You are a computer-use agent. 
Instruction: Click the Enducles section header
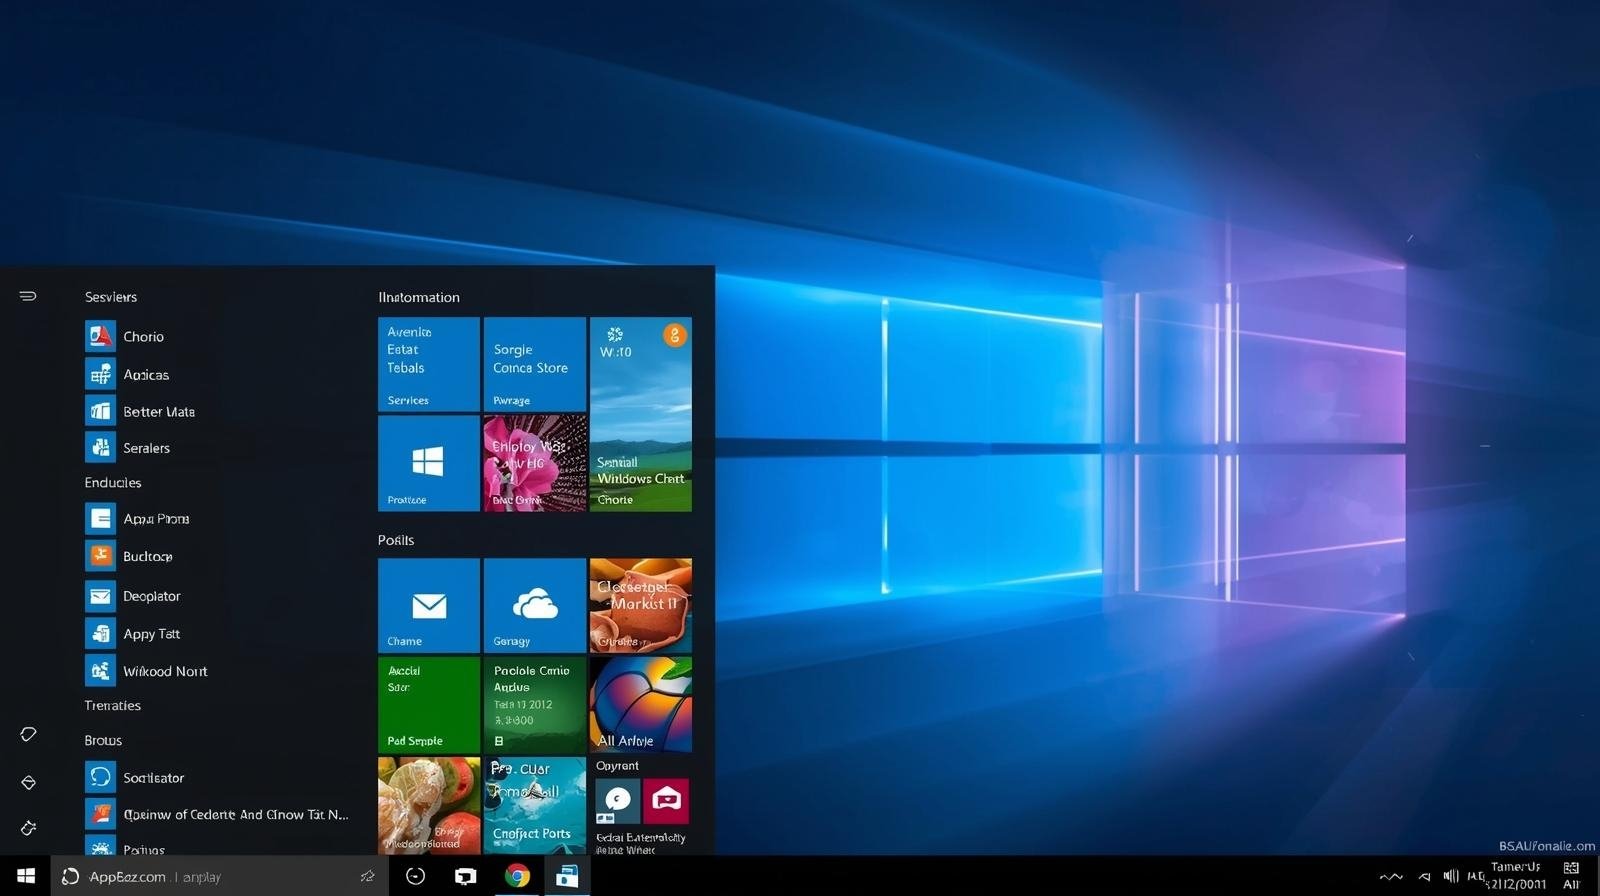[113, 482]
